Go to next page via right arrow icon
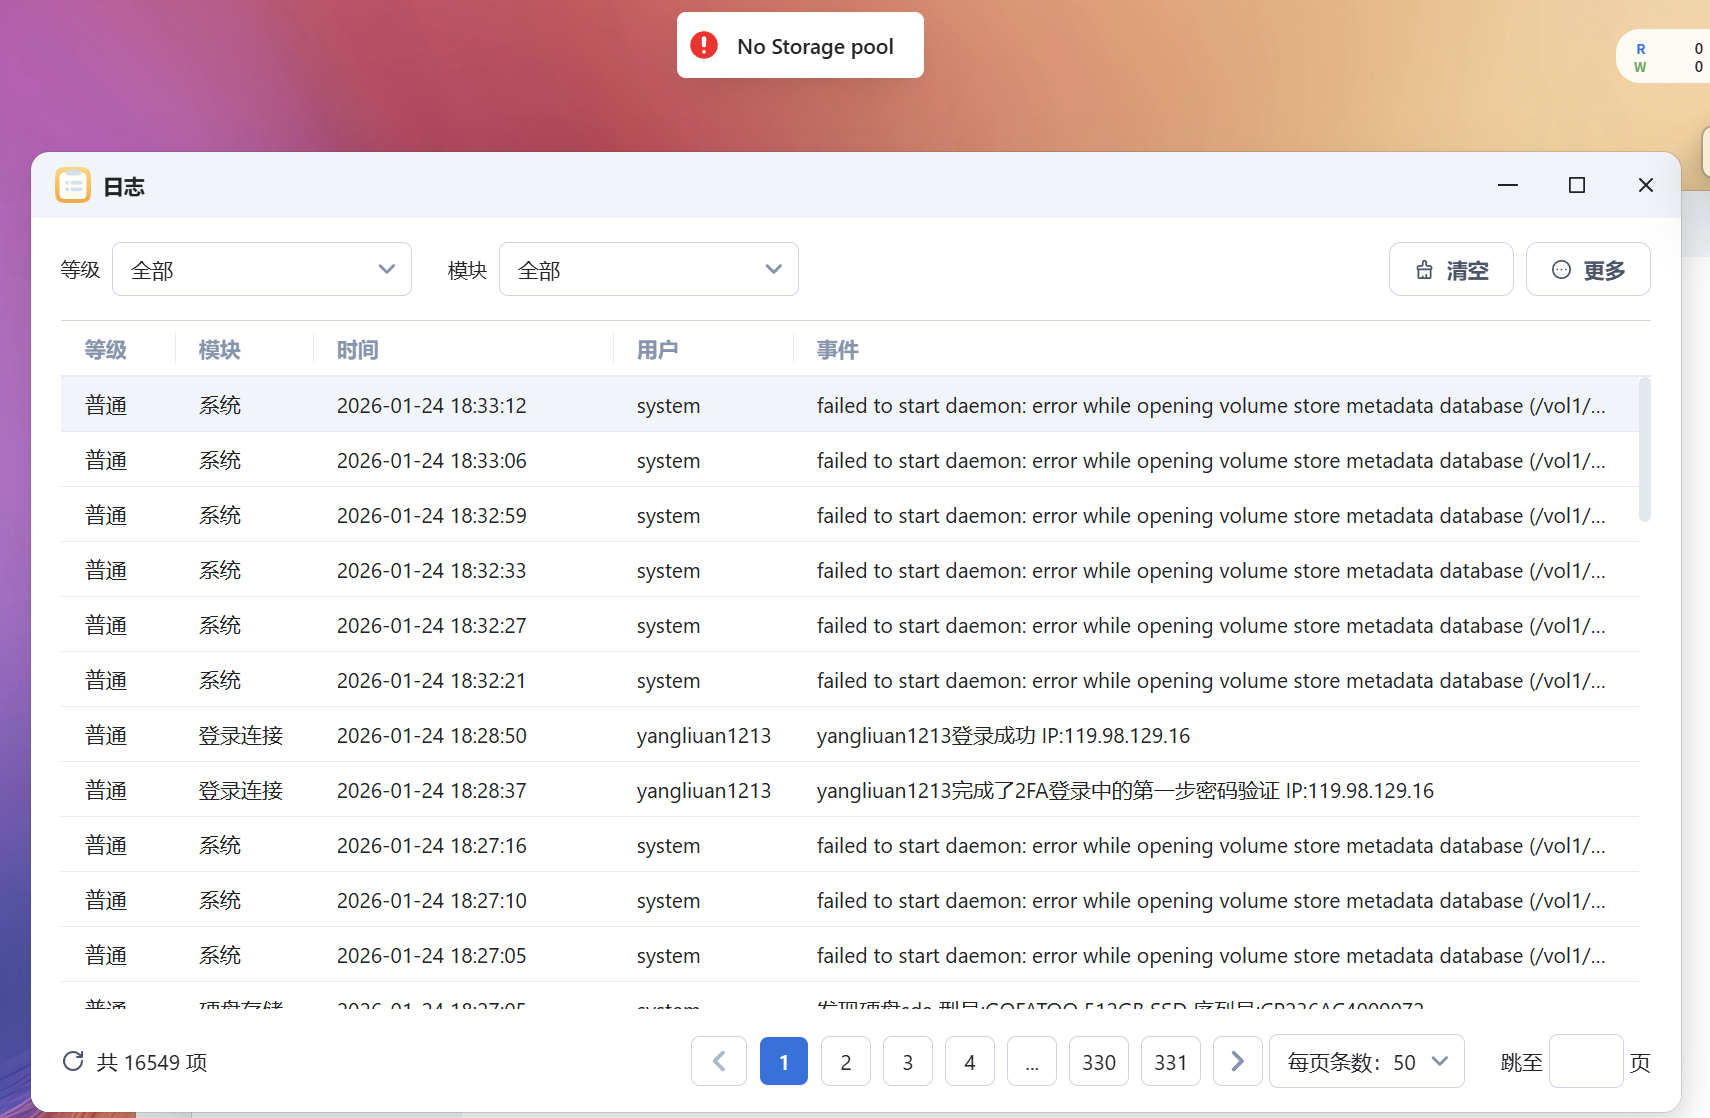This screenshot has width=1710, height=1118. (1237, 1061)
